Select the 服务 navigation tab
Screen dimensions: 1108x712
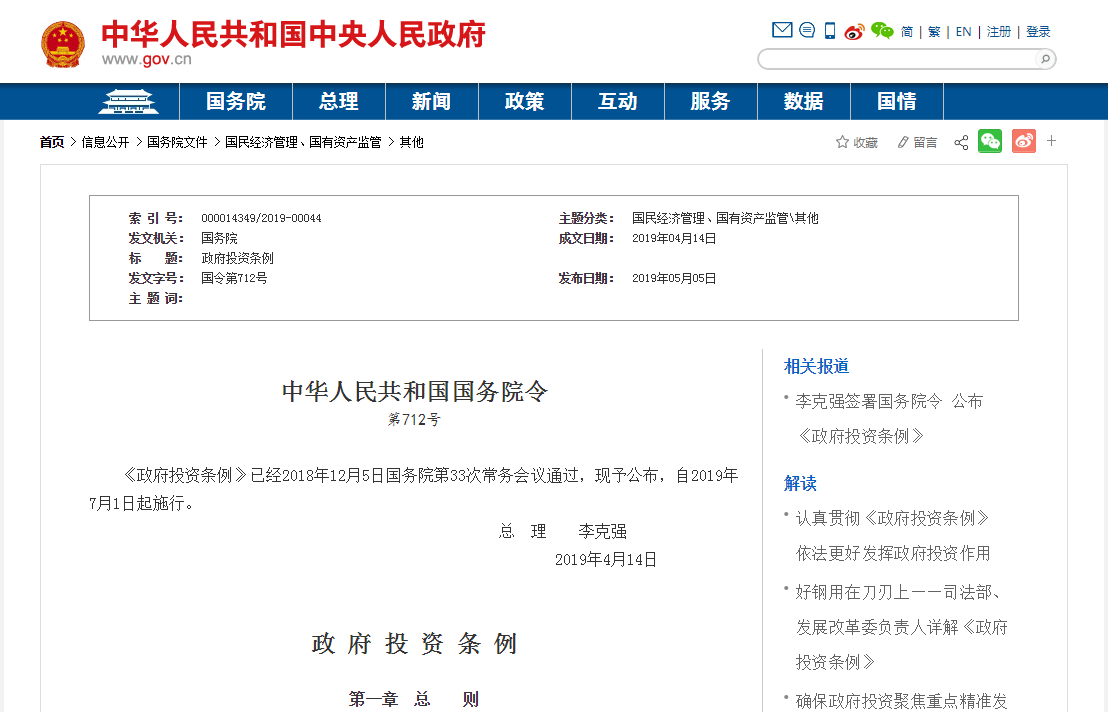710,101
